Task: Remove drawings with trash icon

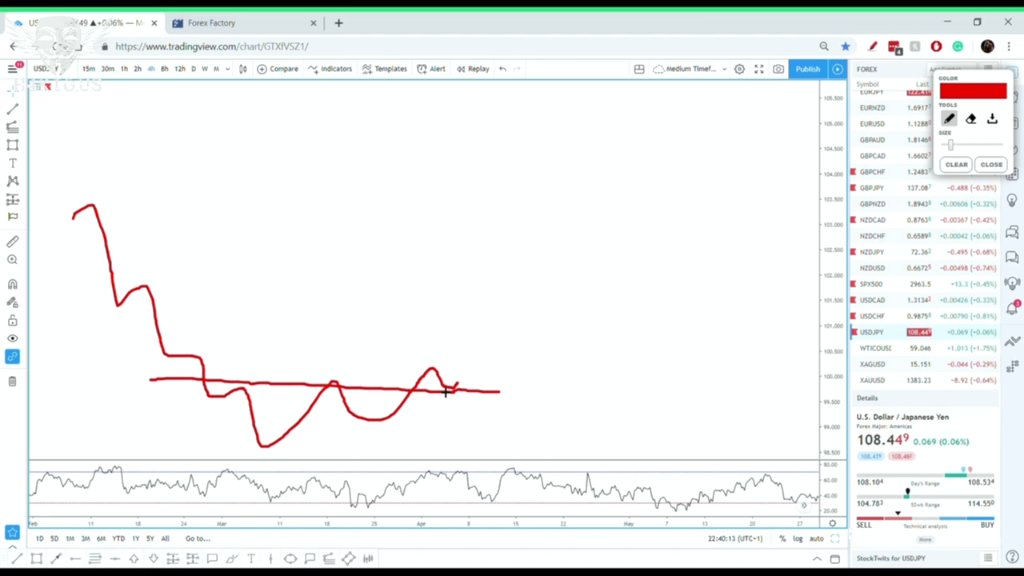Action: click(12, 381)
